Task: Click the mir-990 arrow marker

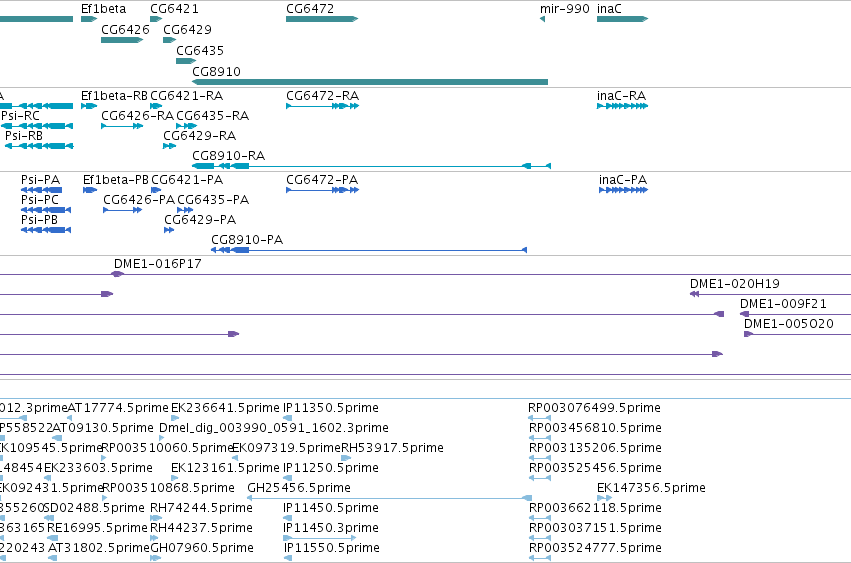Action: [x=542, y=19]
